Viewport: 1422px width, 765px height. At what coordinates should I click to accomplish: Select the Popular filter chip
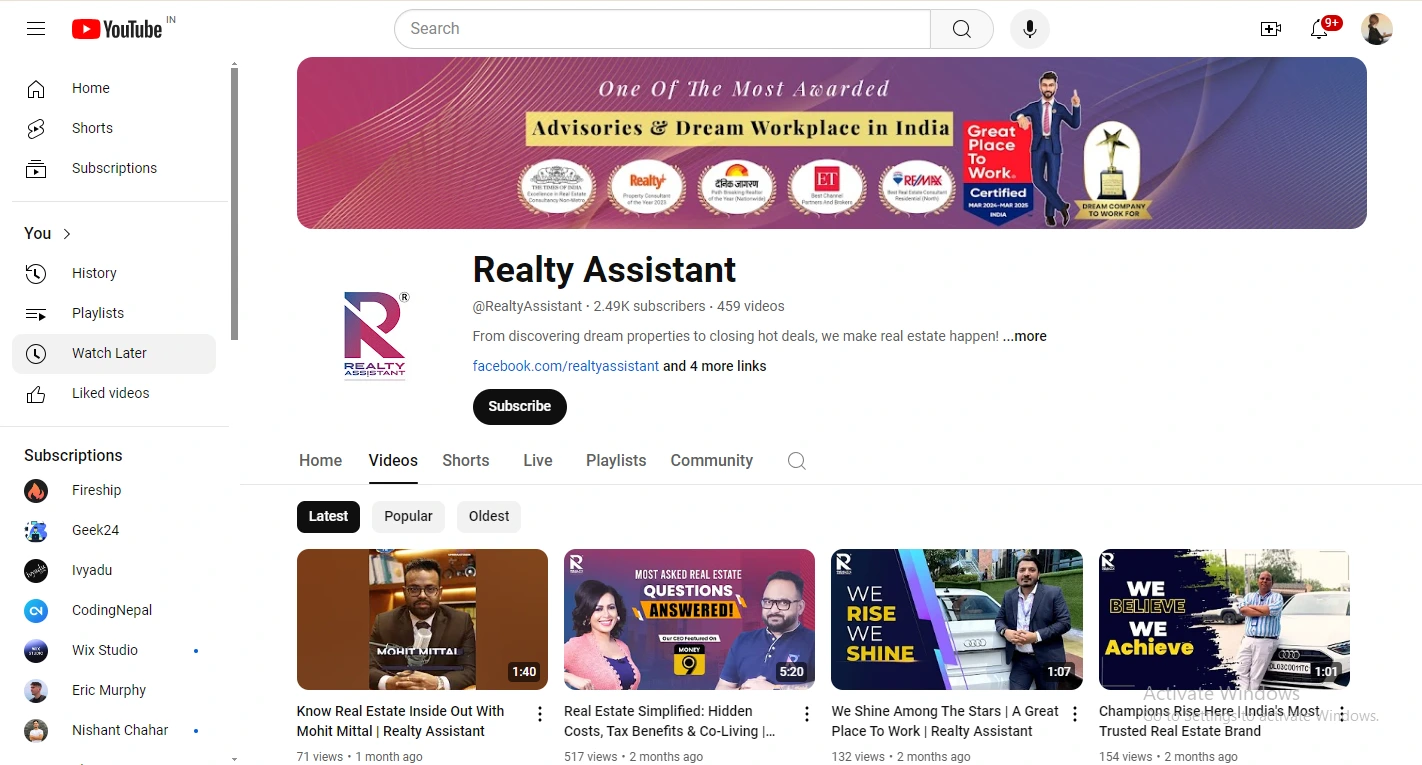pos(408,516)
